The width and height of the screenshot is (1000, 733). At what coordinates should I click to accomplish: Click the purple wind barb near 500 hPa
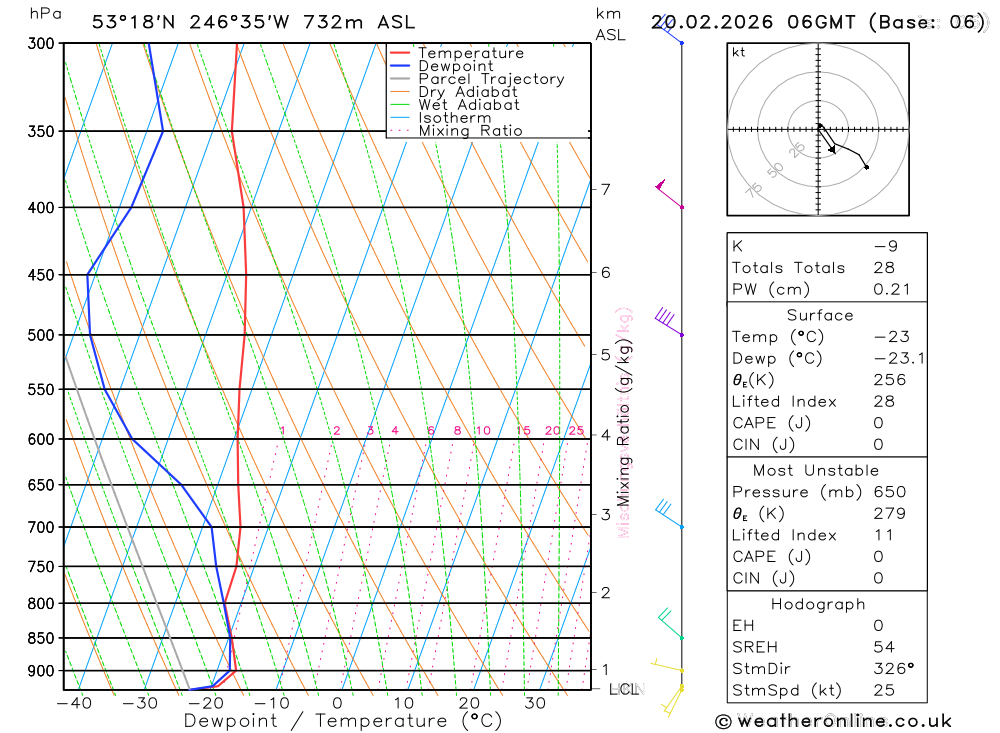668,322
